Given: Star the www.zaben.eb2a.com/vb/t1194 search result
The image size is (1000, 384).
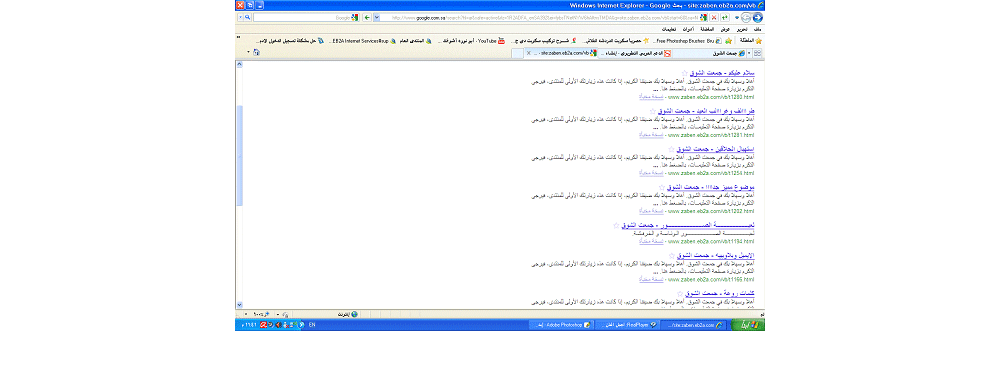Looking at the screenshot, I should click(x=616, y=226).
